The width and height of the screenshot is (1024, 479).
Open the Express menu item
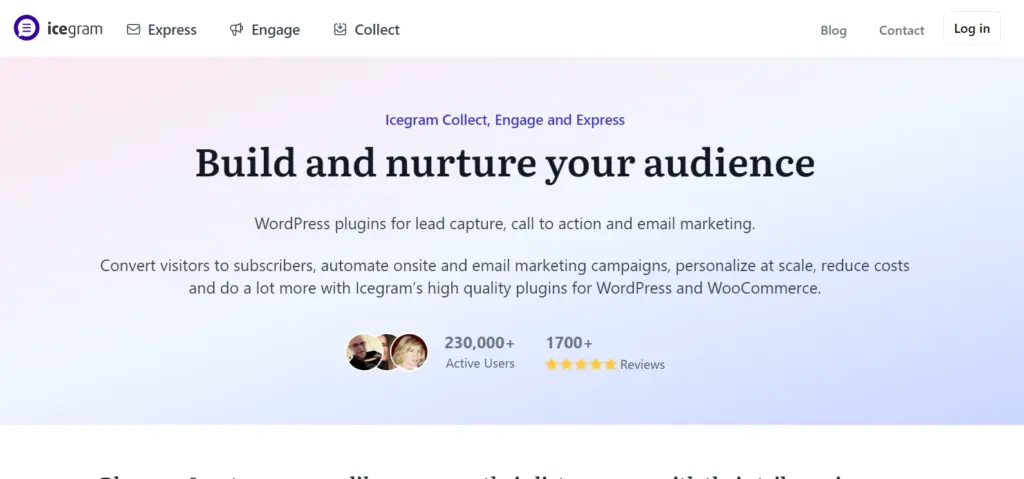161,29
